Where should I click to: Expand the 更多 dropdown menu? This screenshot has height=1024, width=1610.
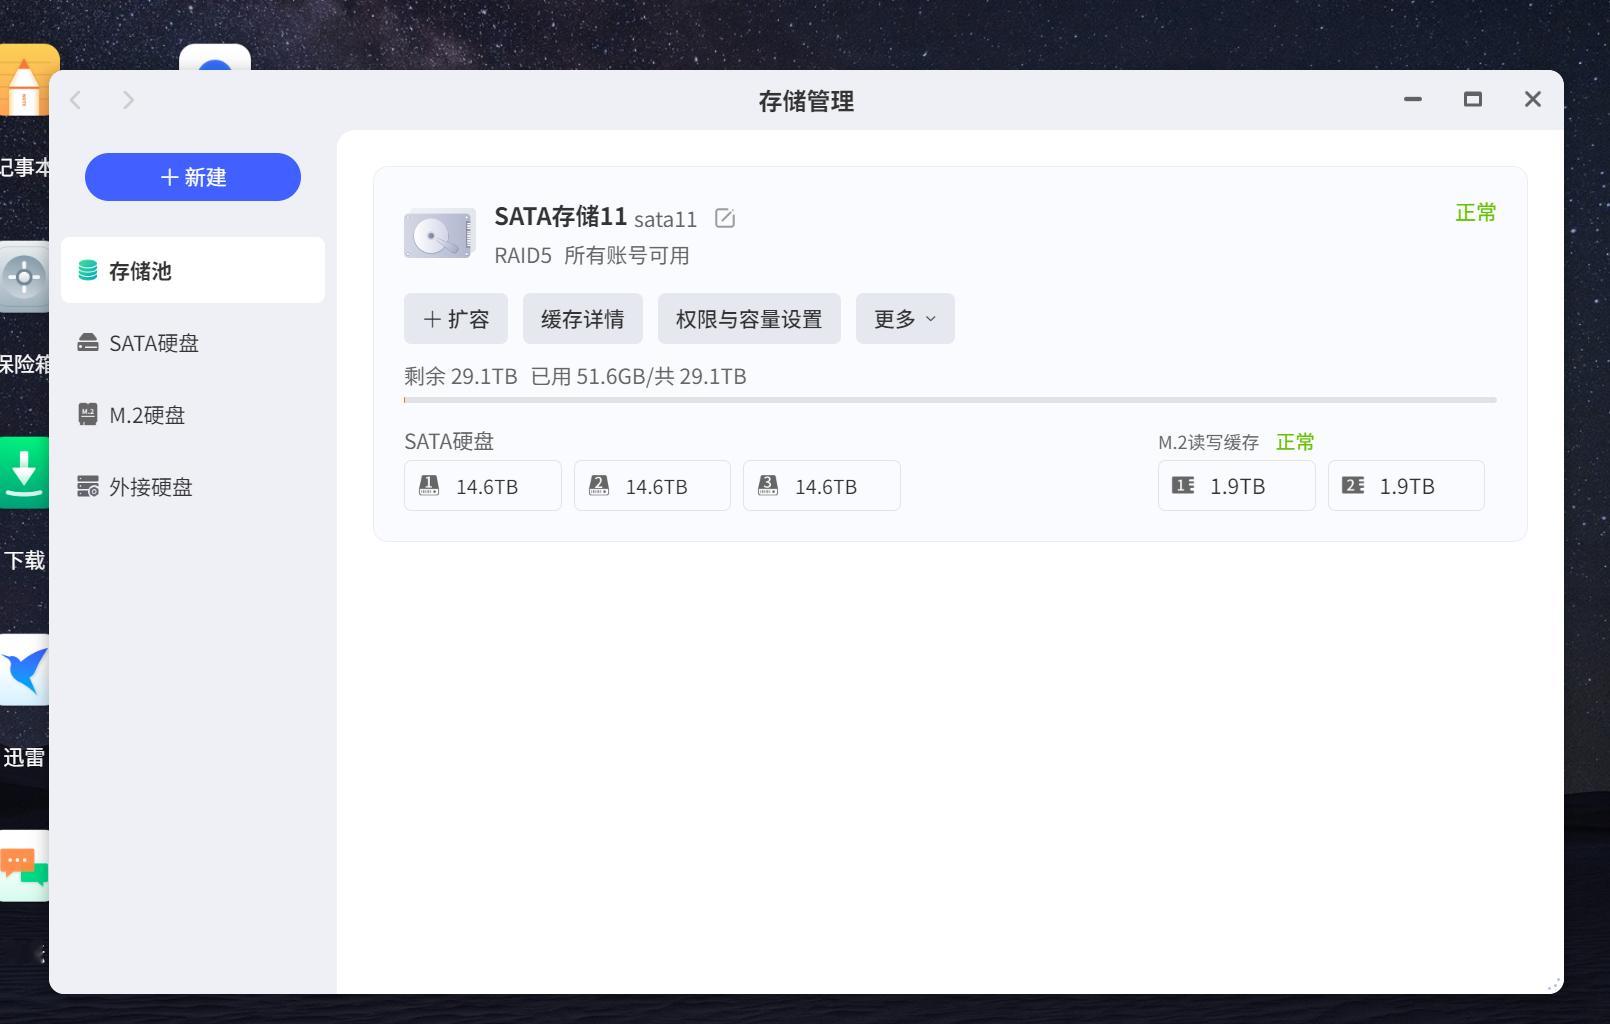905,319
